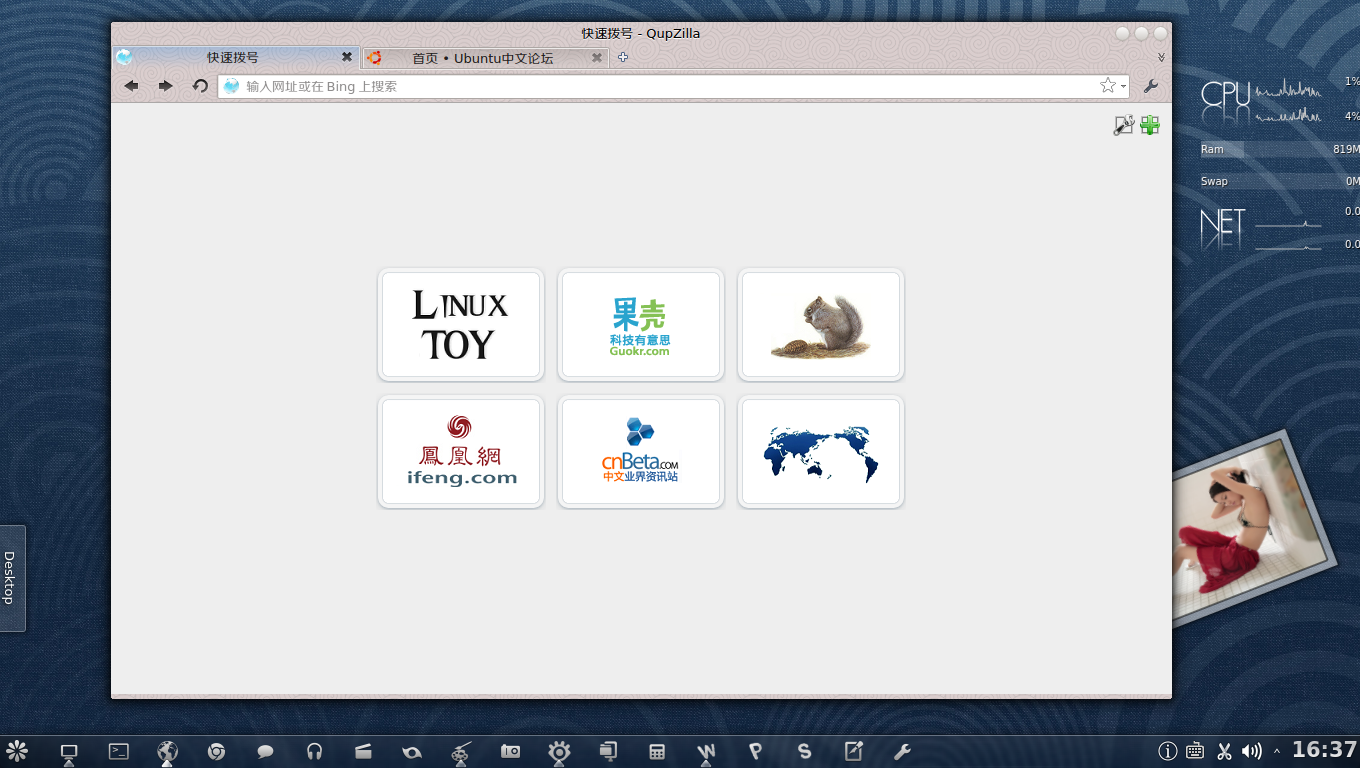Click the Swap usage bar widget
Screen dimensions: 1360x768
1280,181
